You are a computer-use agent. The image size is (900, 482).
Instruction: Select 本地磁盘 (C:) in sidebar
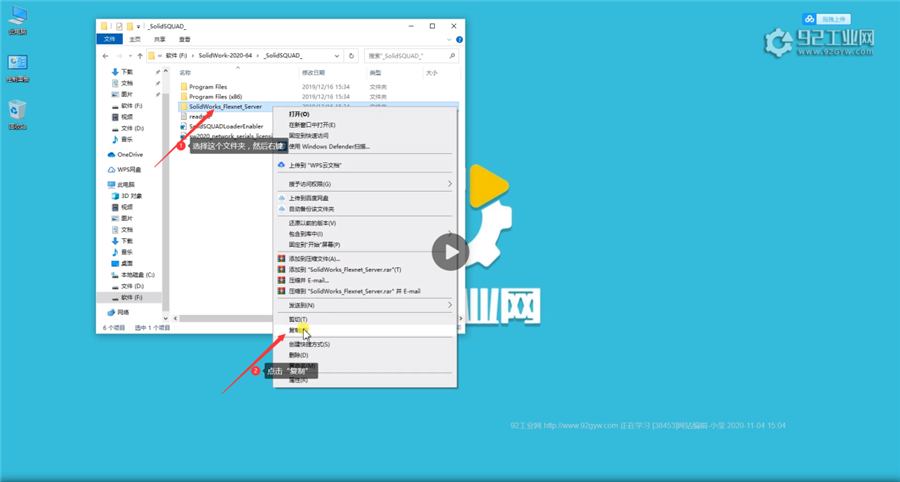click(x=133, y=274)
